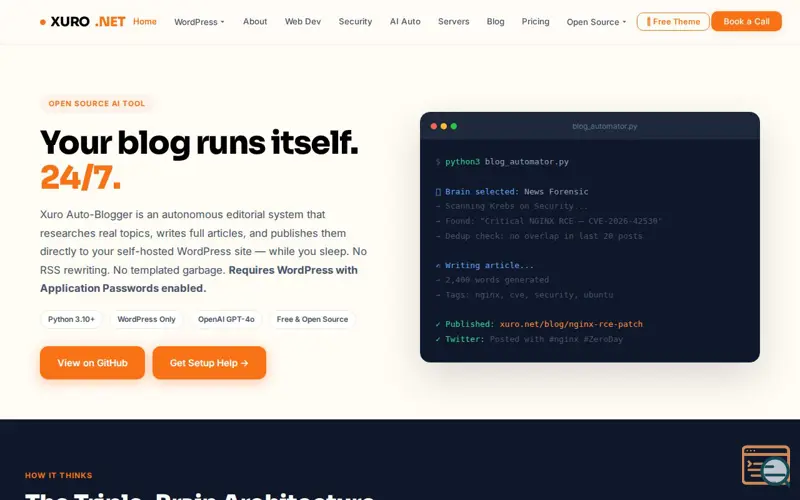Click the Tags: nginx, cve line

(x=524, y=294)
